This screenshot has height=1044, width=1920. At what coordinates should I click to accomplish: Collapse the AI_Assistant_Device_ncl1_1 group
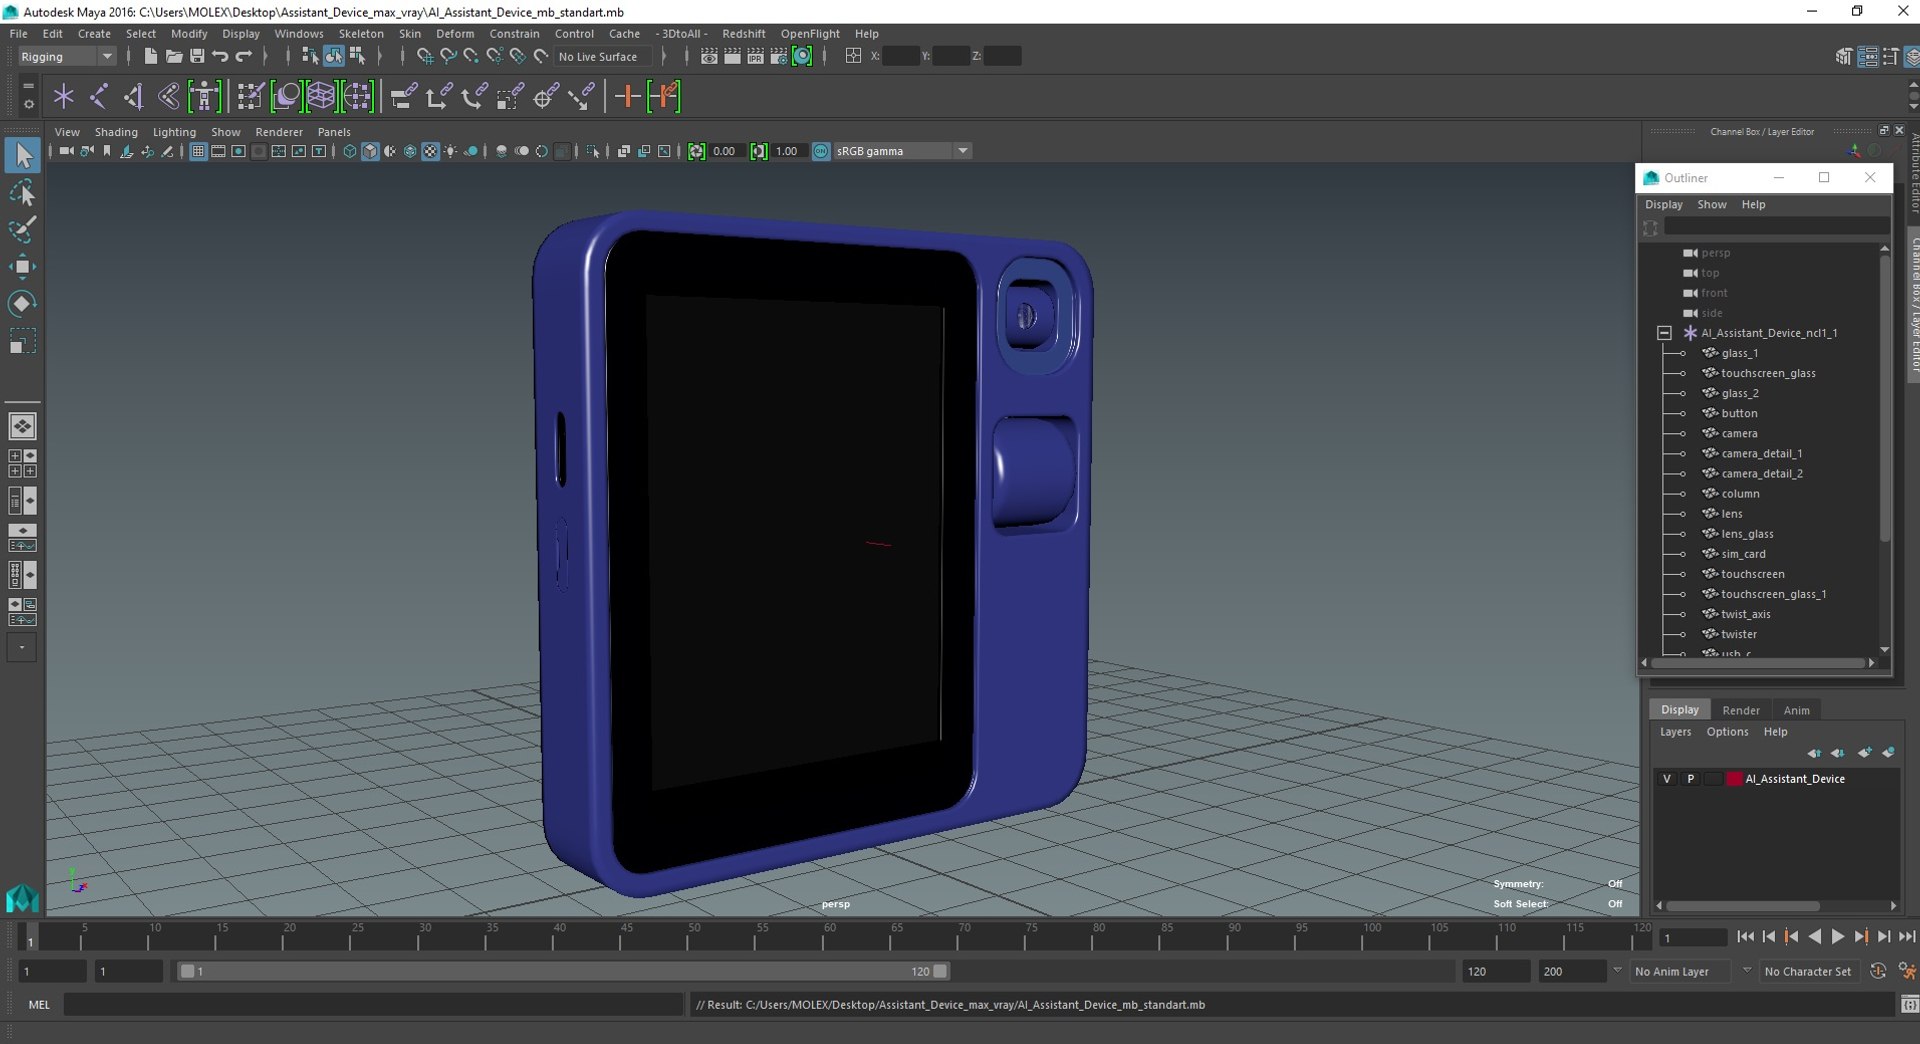[1664, 333]
